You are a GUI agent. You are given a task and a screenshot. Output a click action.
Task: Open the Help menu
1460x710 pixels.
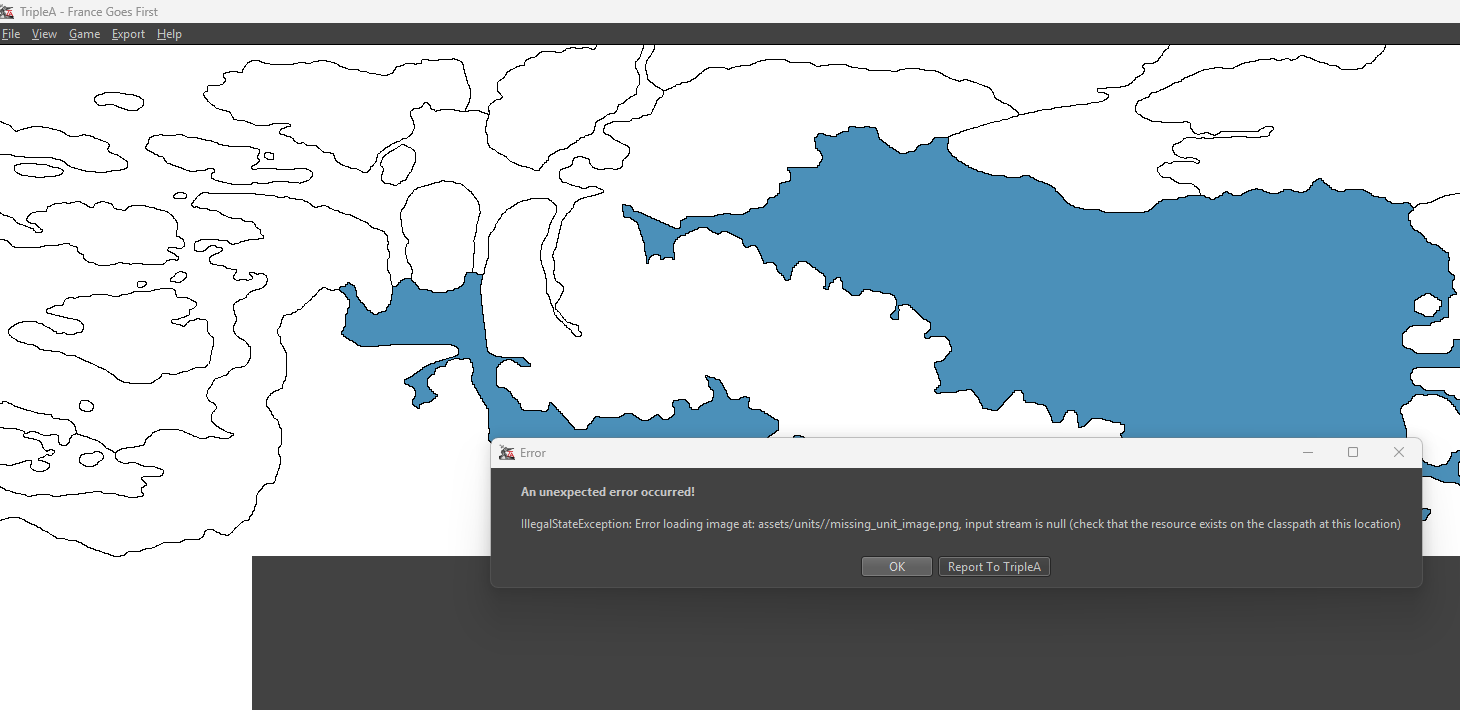point(169,34)
